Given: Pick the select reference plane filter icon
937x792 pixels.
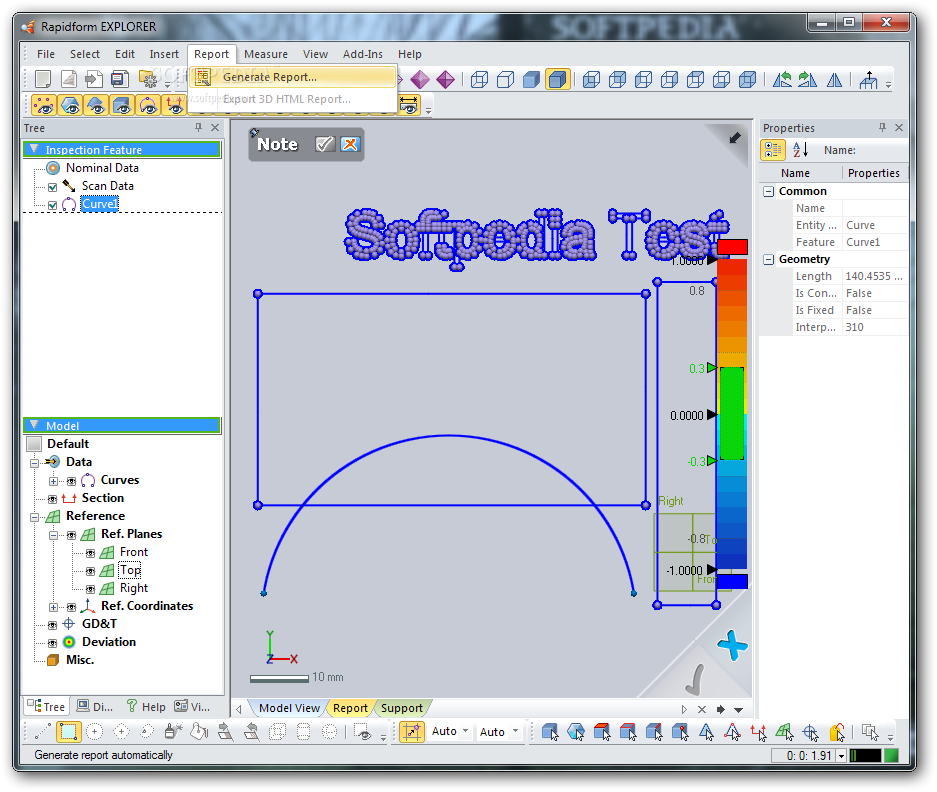Looking at the screenshot, I should point(784,731).
